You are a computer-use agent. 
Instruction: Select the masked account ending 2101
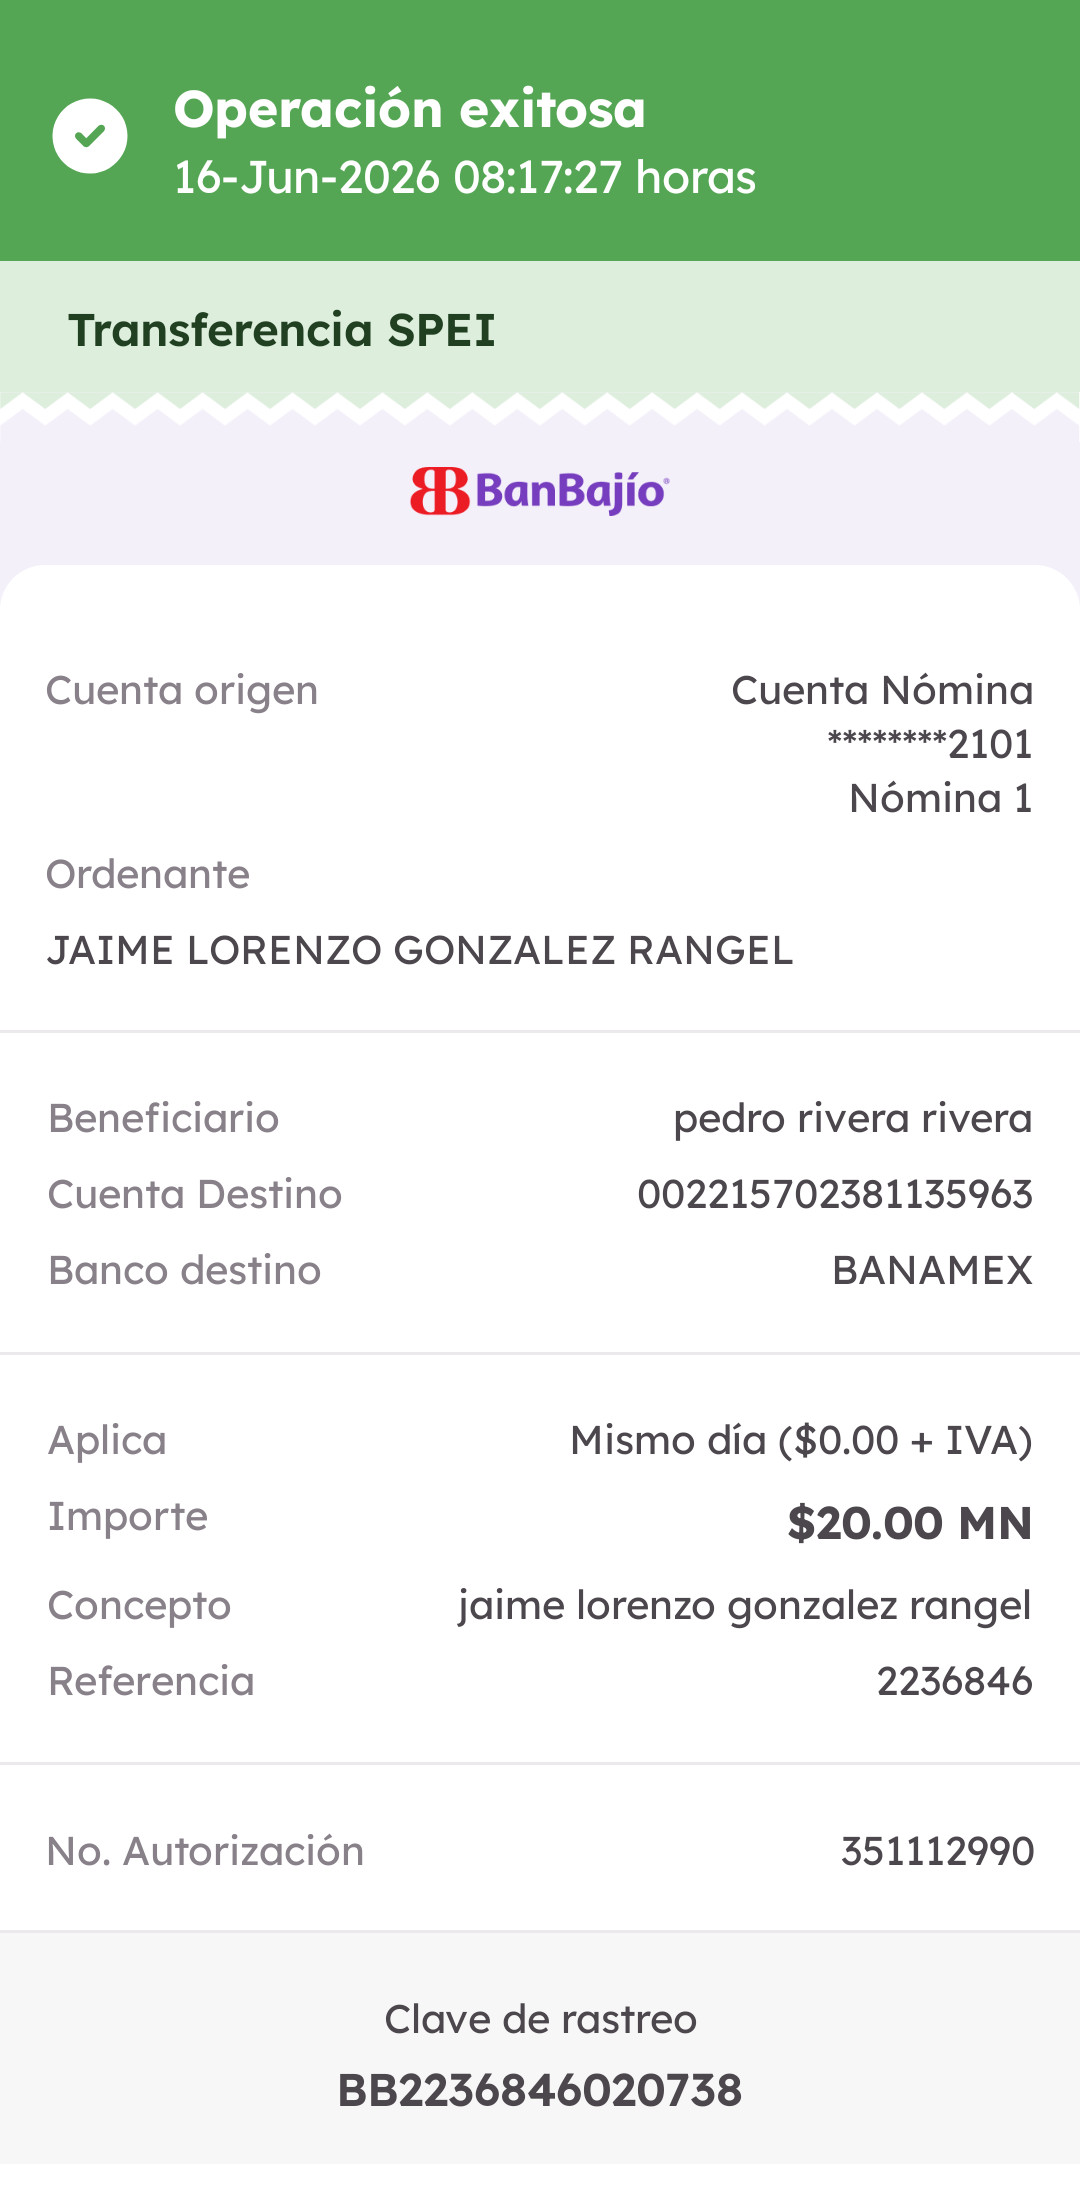(x=930, y=744)
